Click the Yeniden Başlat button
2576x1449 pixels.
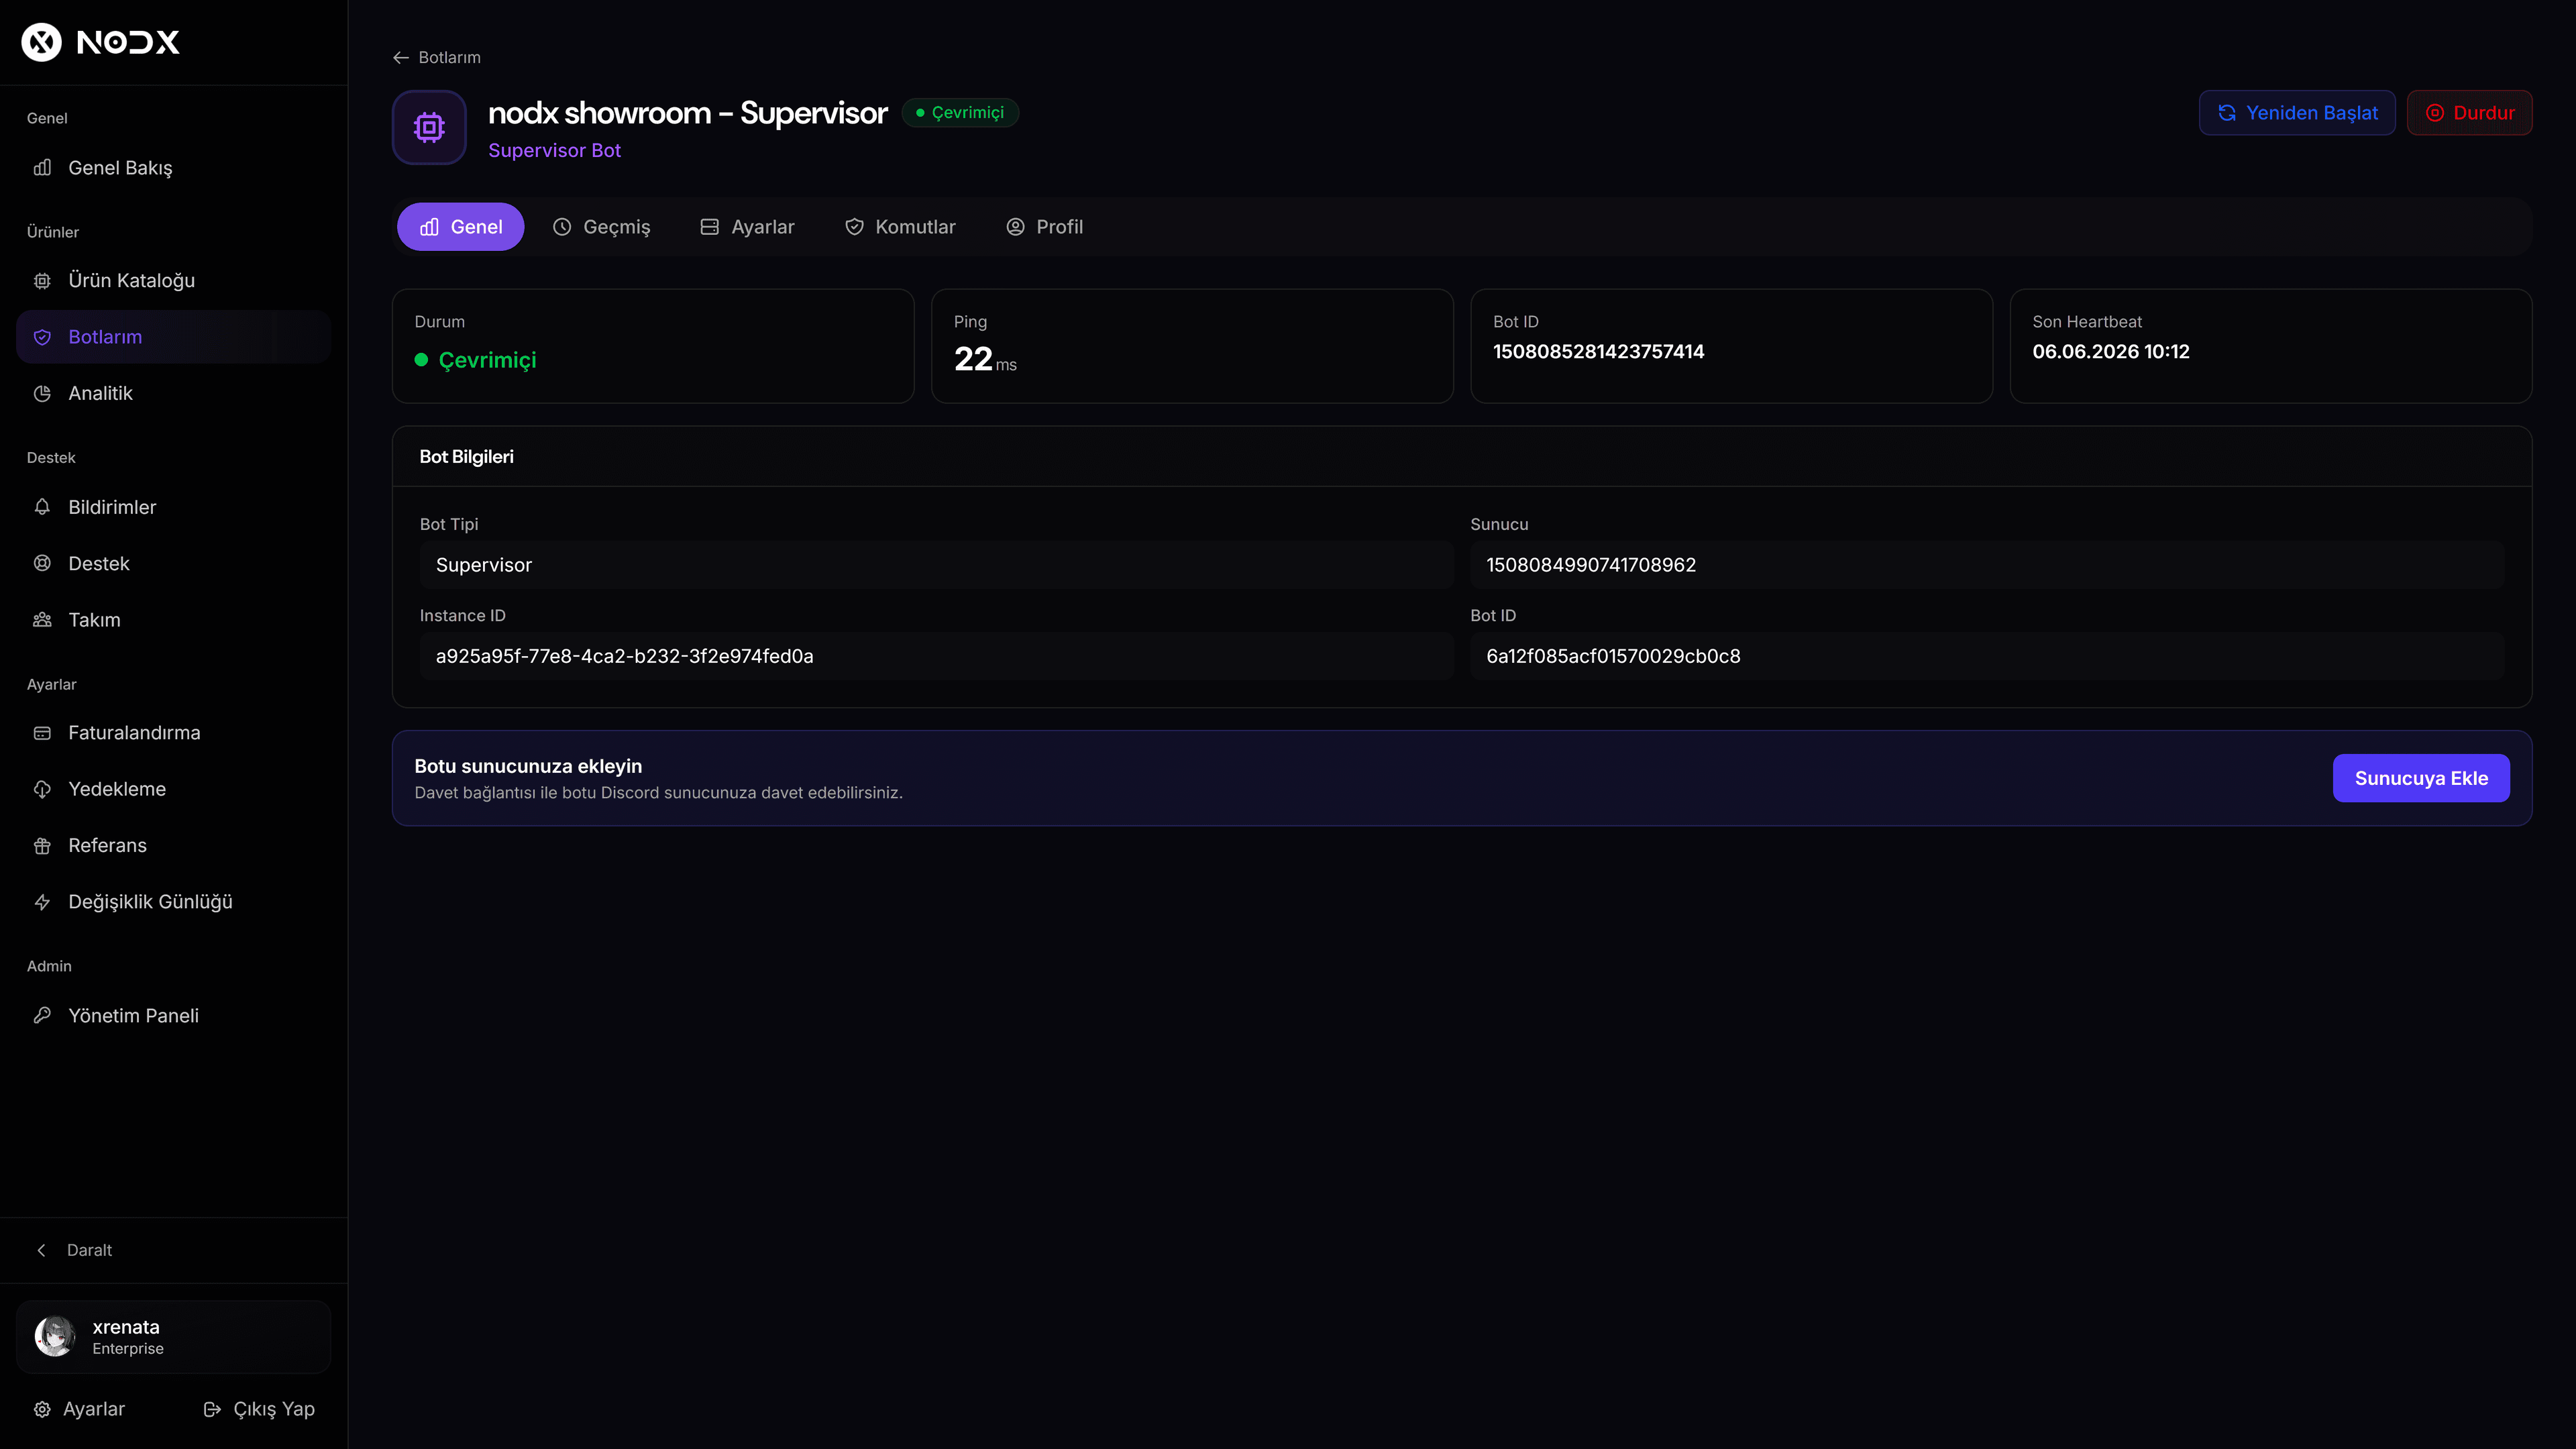pos(2297,113)
